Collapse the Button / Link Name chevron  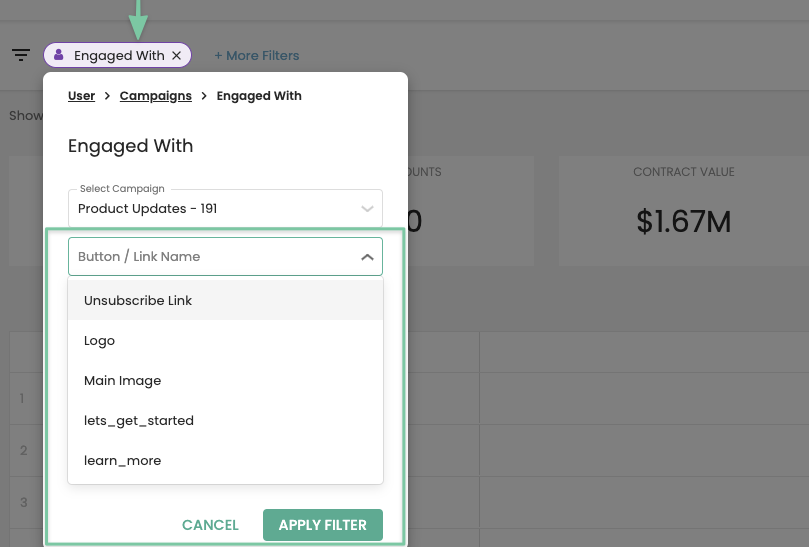pos(367,256)
